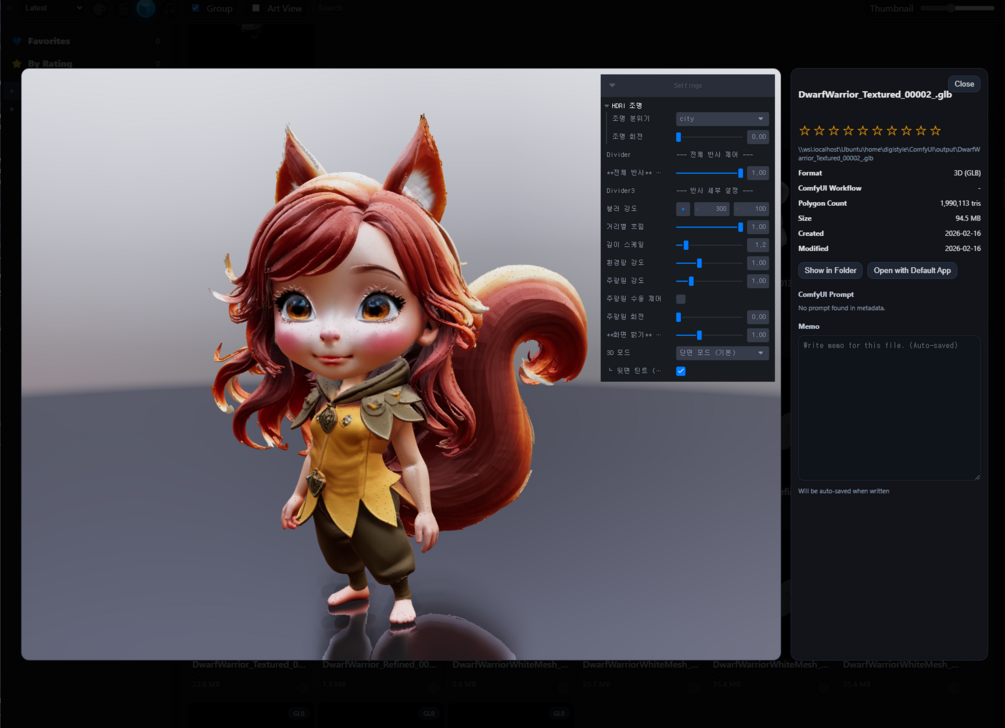Viewport: 1005px width, 728px height.
Task: Click the 거리별 흐림 value field
Action: pyautogui.click(x=758, y=227)
